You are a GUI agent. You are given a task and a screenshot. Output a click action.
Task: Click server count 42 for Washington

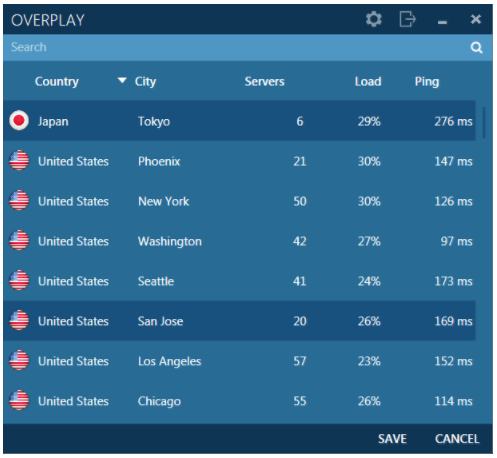300,242
